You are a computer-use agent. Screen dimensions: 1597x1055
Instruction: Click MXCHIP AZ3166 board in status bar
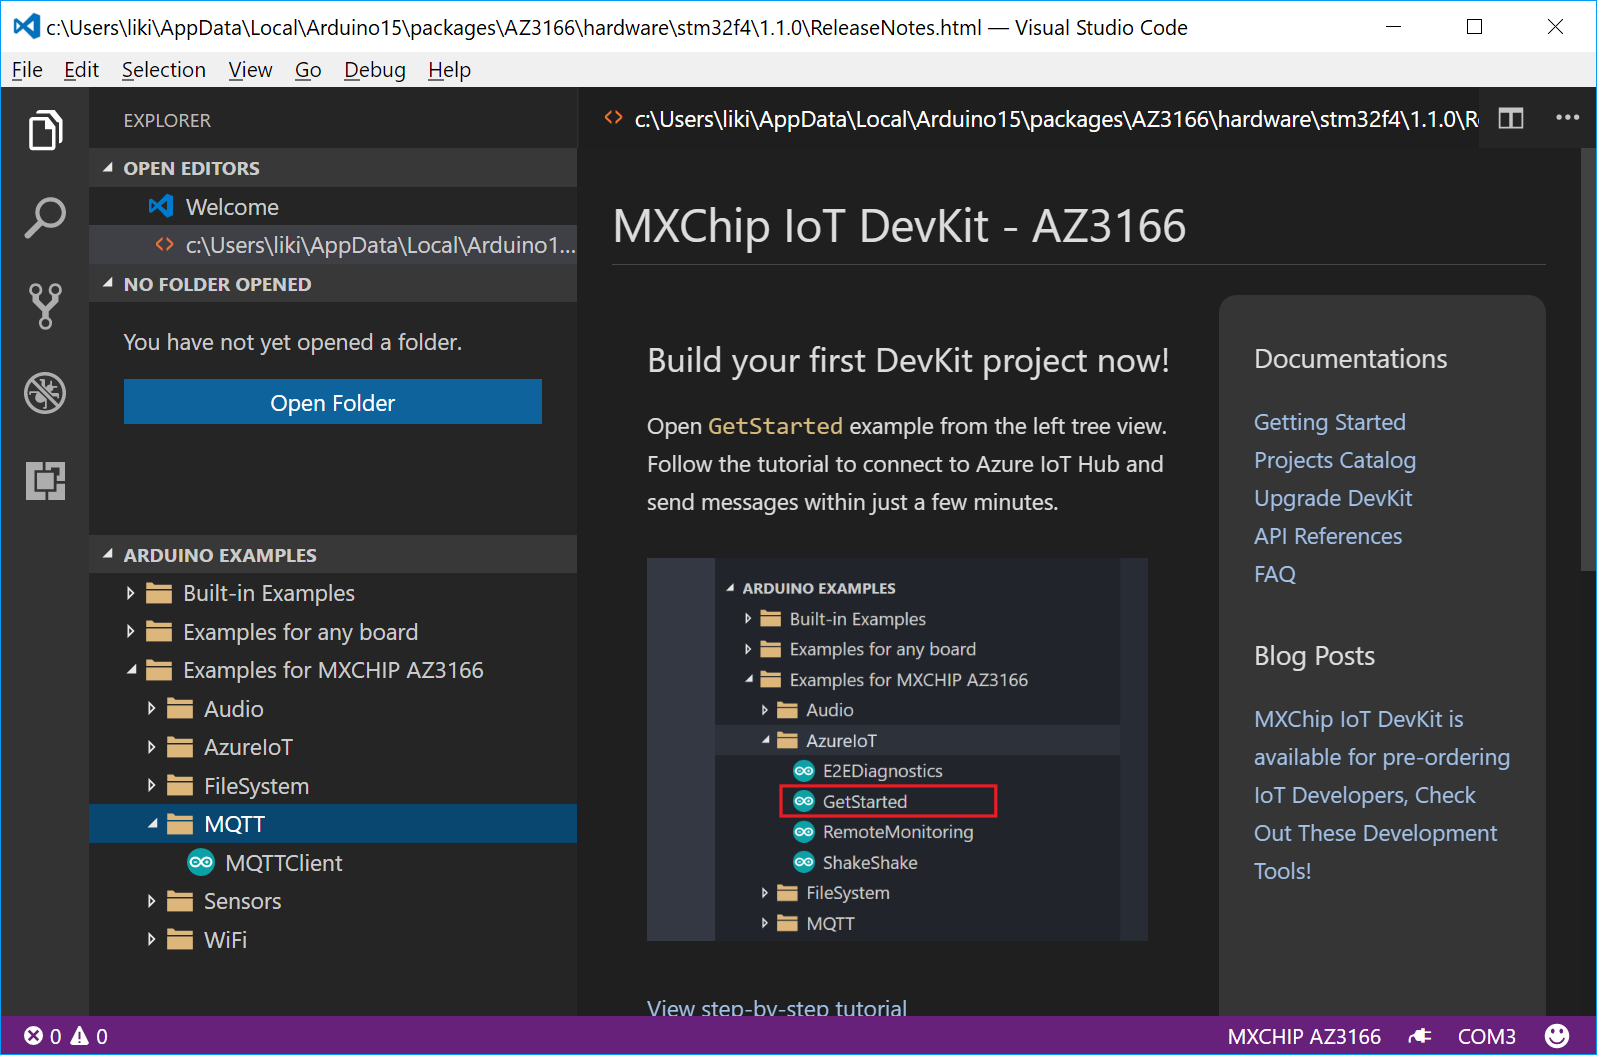pos(1304,1037)
